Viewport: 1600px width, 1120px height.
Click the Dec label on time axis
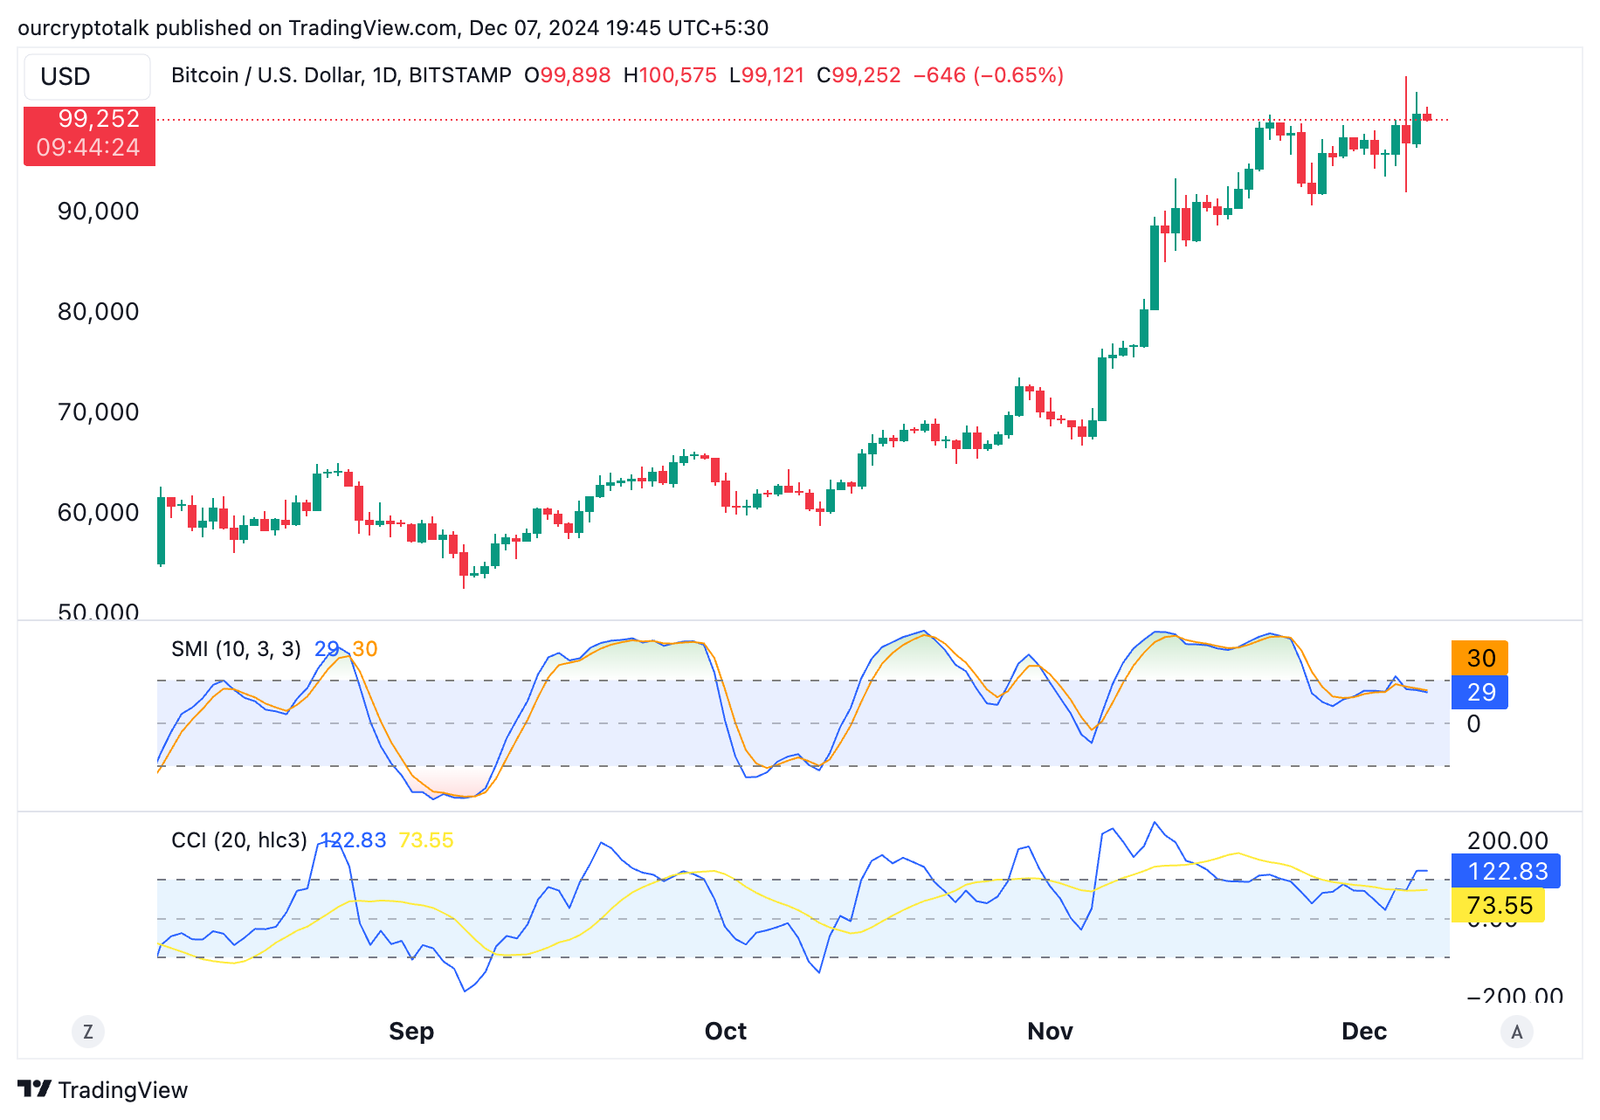click(1363, 1031)
